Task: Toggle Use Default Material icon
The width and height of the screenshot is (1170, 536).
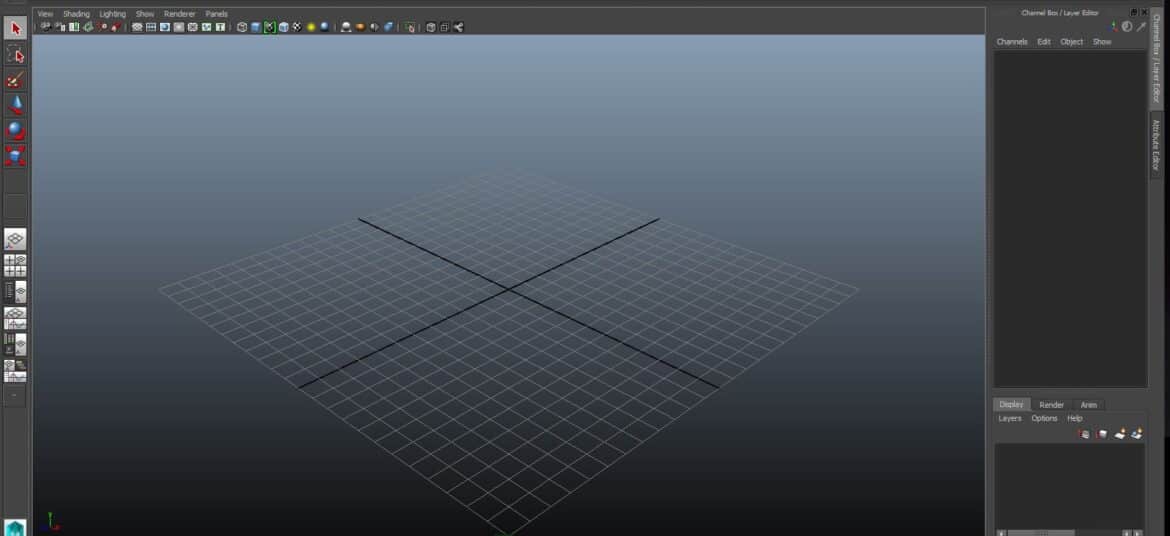Action: (x=269, y=27)
